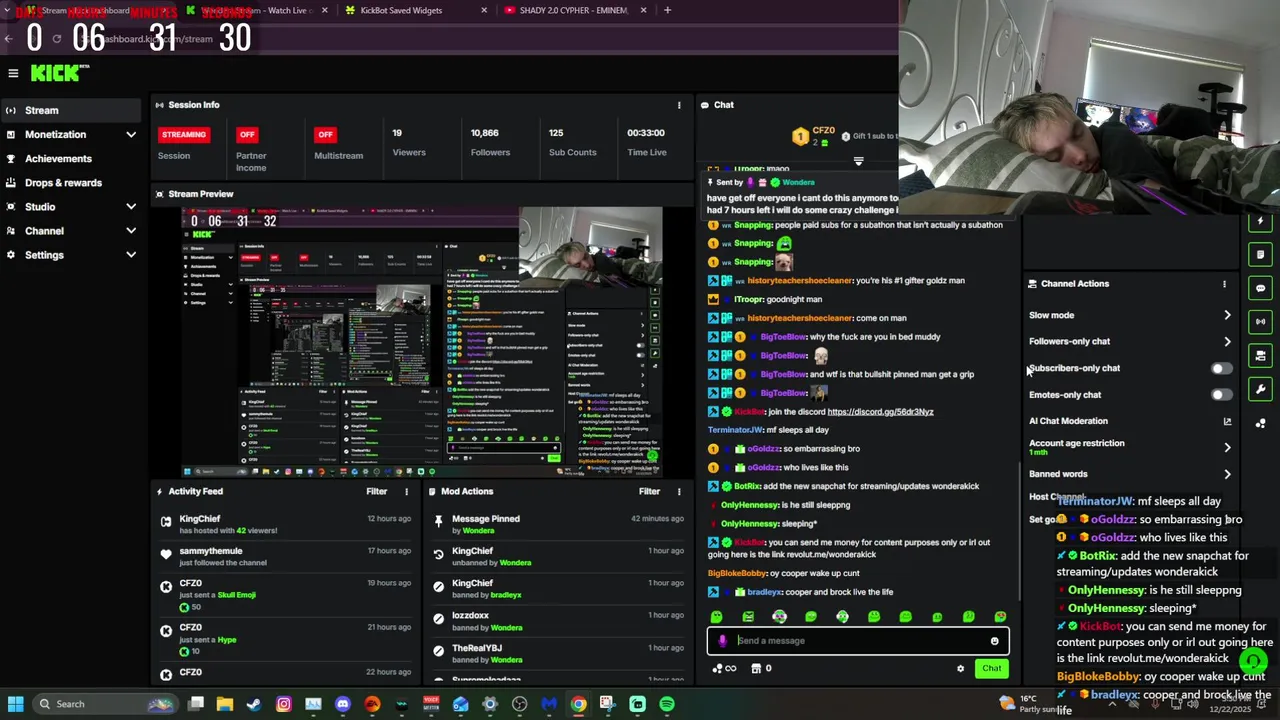Click lozzdoxx banned entry
This screenshot has width=1280, height=720.
tap(558, 622)
